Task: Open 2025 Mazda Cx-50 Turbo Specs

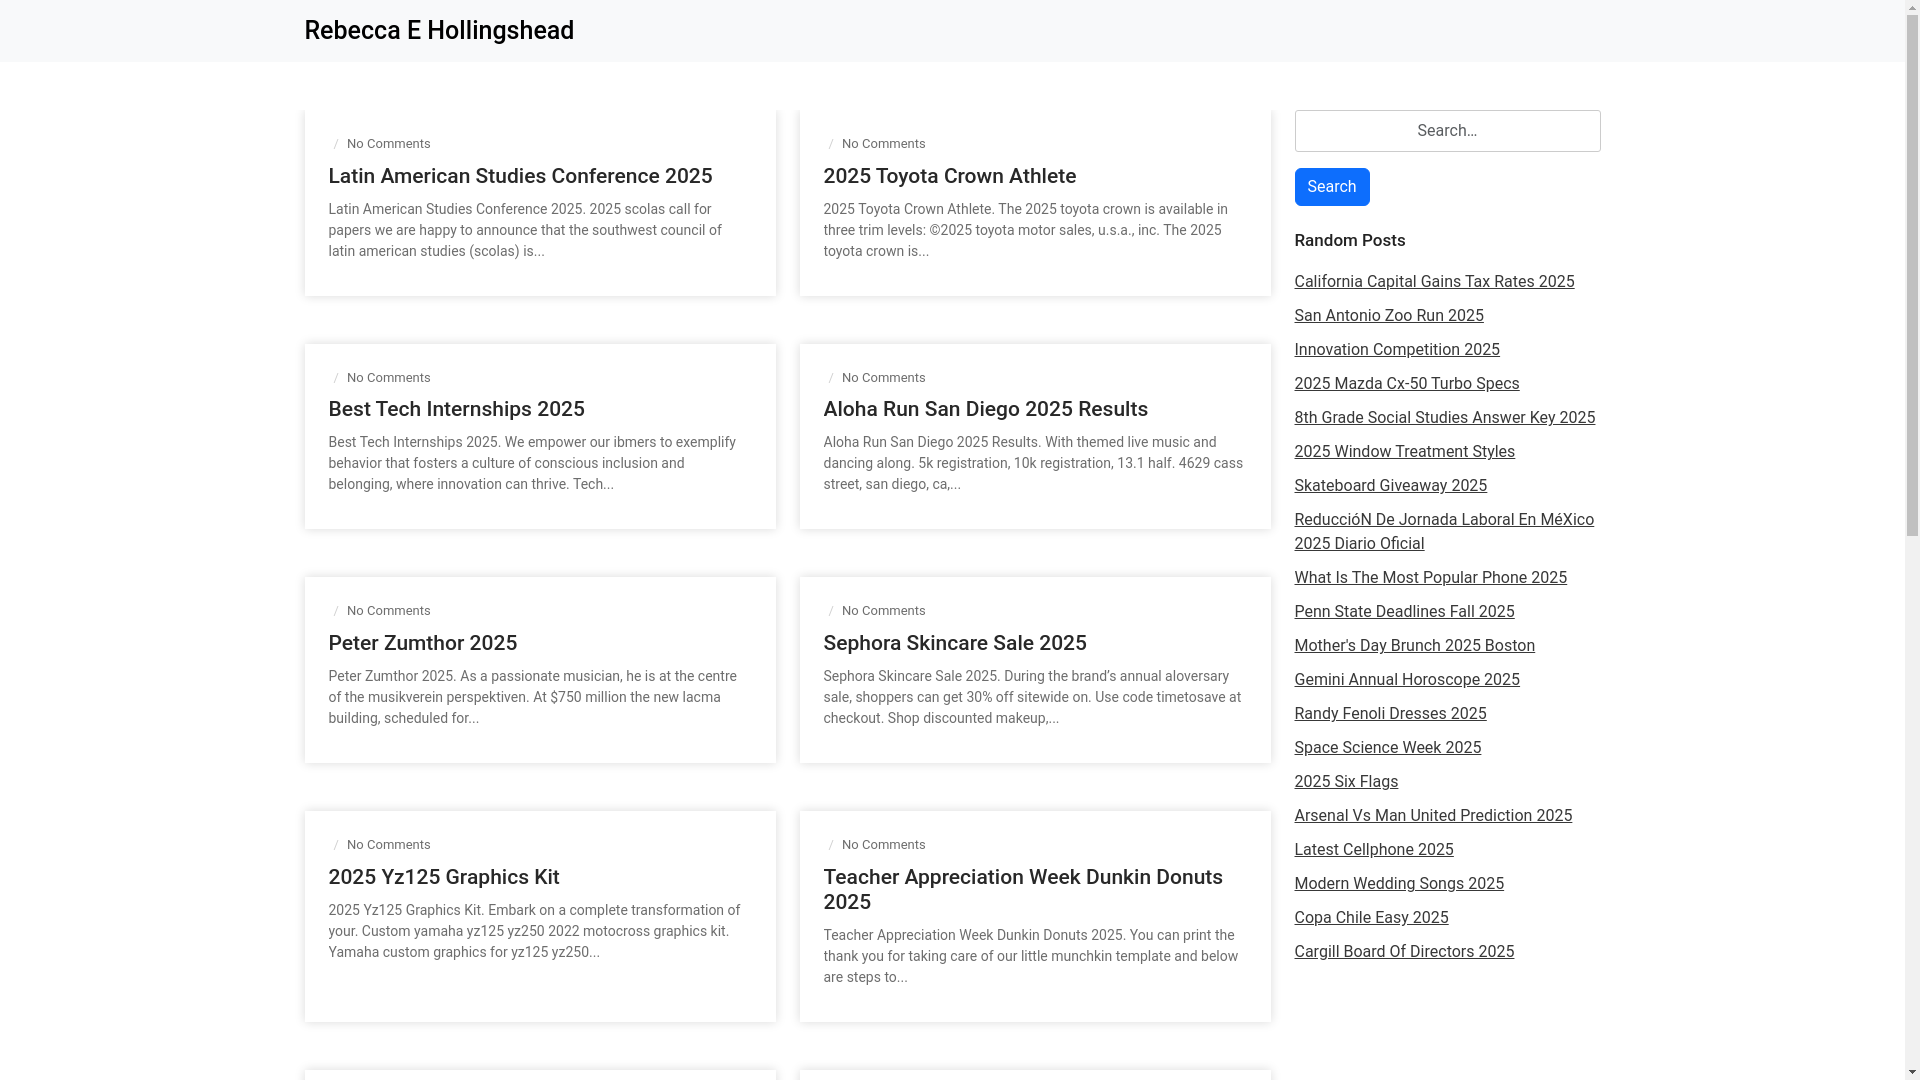Action: 1407,384
